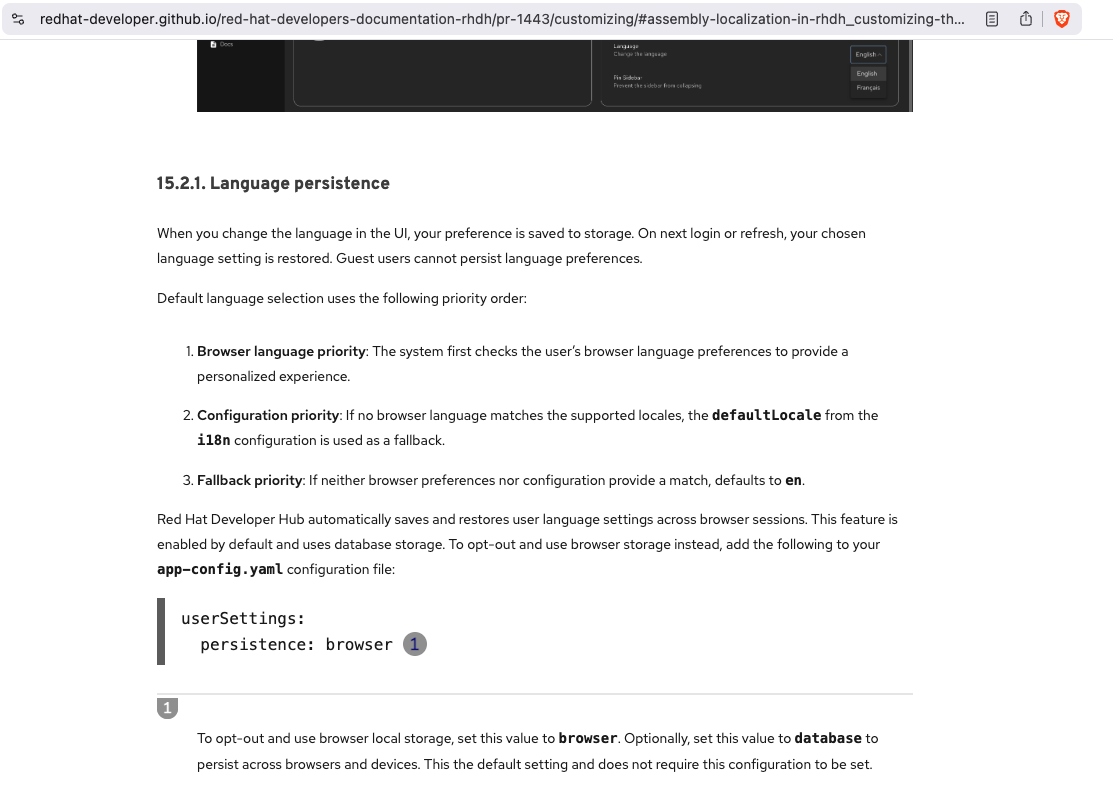Image resolution: width=1113 pixels, height=797 pixels.
Task: Click the Configuration priority bold text
Action: point(268,415)
